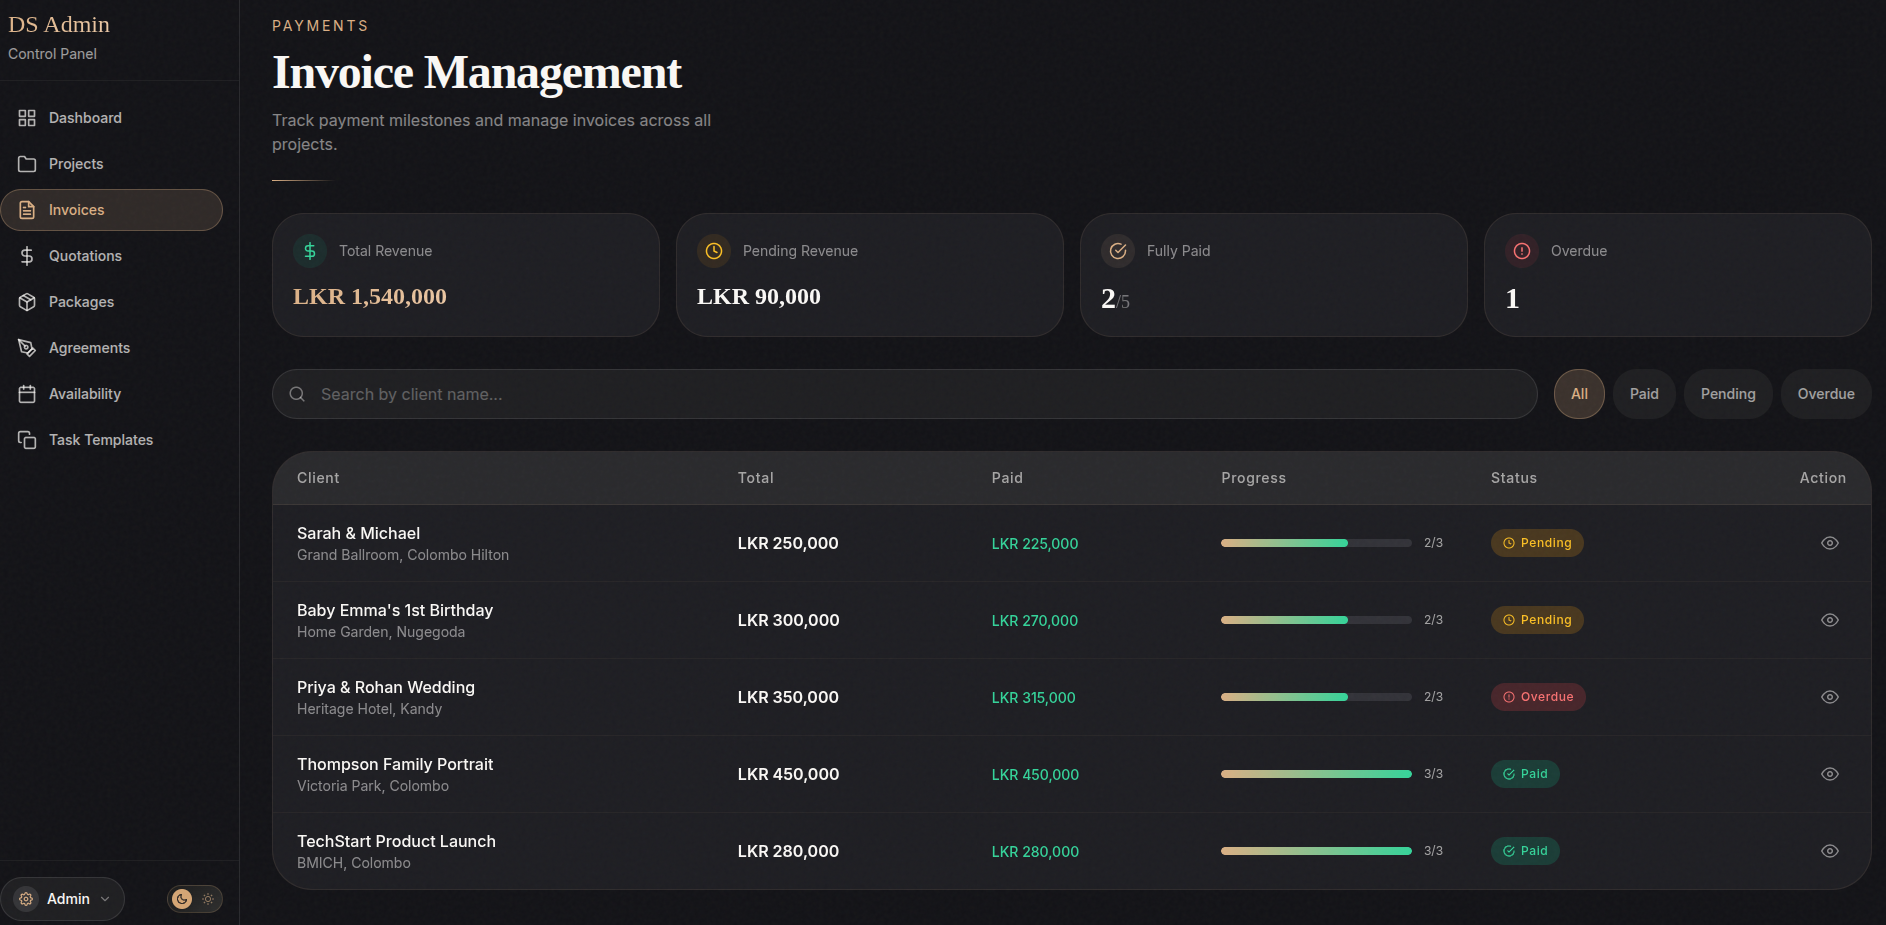Click the Invoices sidebar icon
The height and width of the screenshot is (925, 1886).
click(27, 209)
